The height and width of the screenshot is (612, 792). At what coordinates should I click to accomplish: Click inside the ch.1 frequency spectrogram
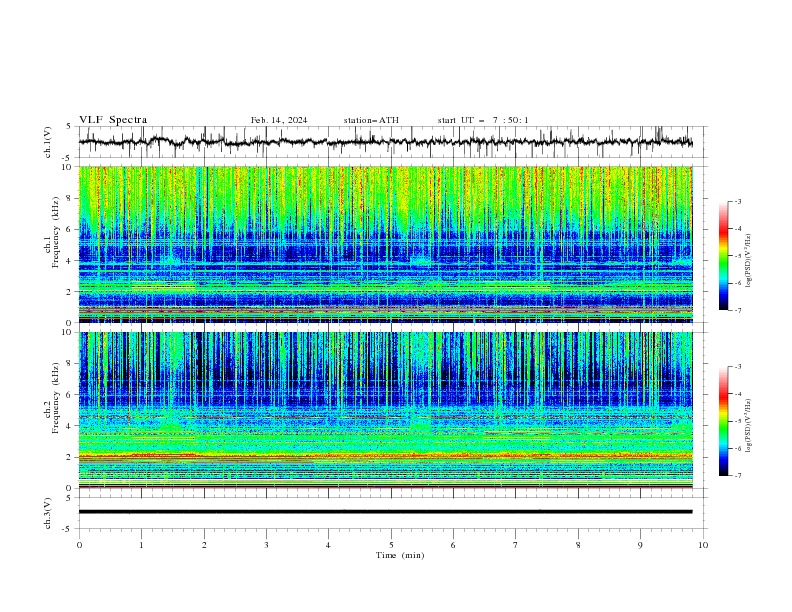[386, 244]
